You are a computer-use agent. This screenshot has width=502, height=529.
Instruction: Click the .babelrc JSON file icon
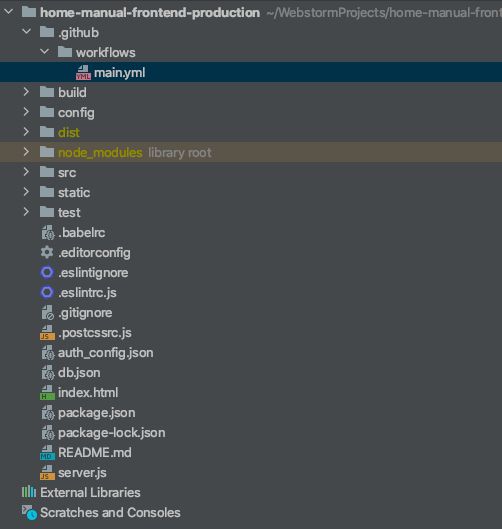pyautogui.click(x=48, y=233)
